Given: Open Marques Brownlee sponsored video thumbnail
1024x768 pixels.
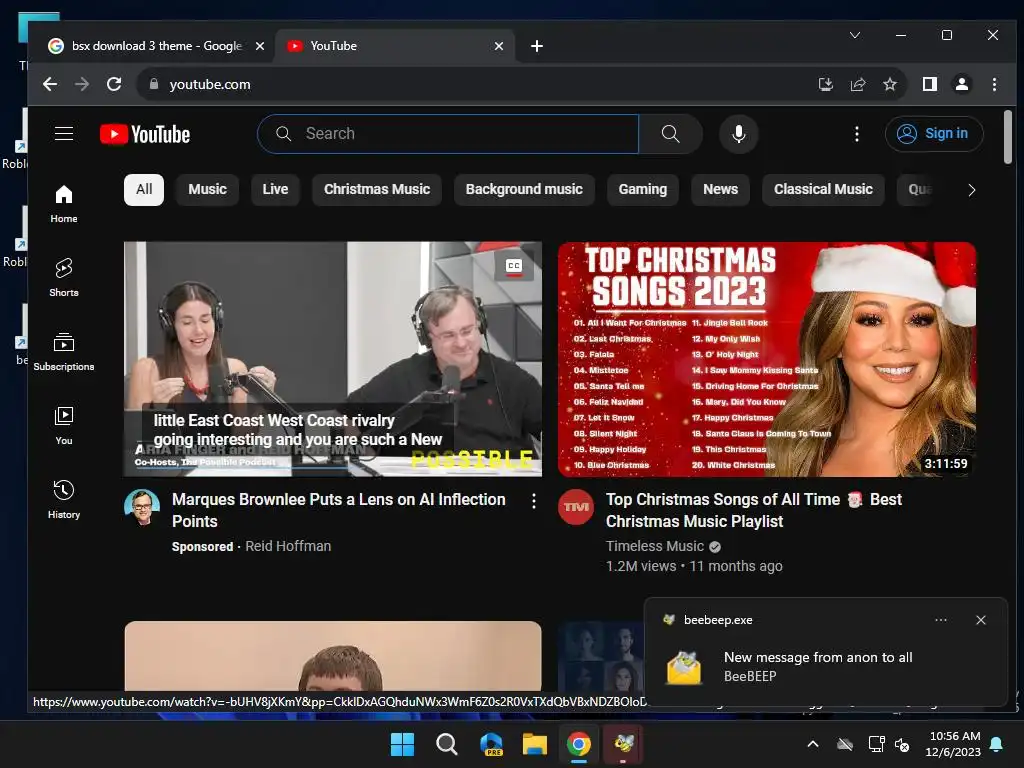Looking at the screenshot, I should tap(333, 359).
